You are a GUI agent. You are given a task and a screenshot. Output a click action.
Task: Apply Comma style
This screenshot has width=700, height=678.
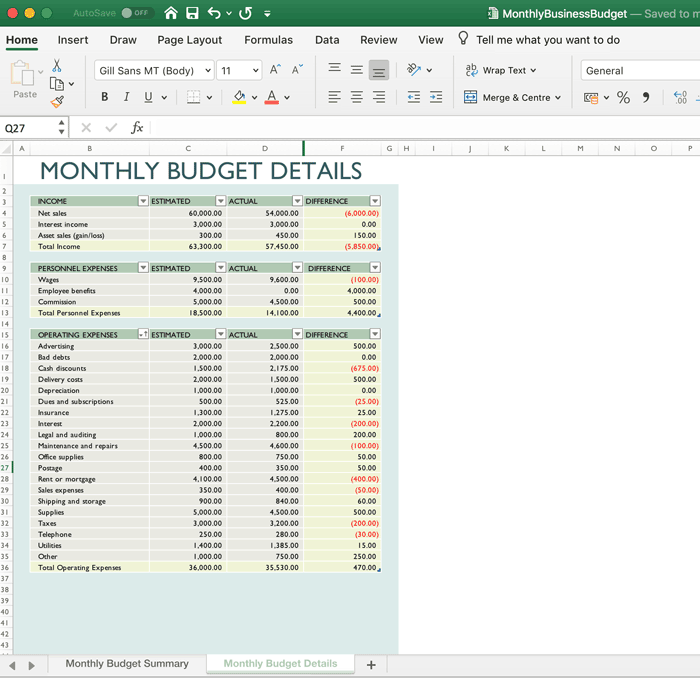(x=646, y=97)
